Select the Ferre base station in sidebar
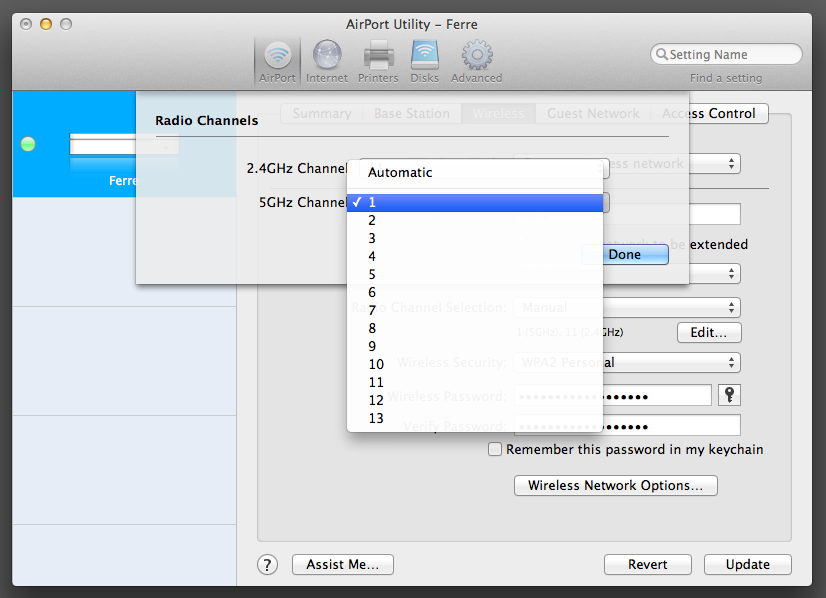 (x=124, y=144)
